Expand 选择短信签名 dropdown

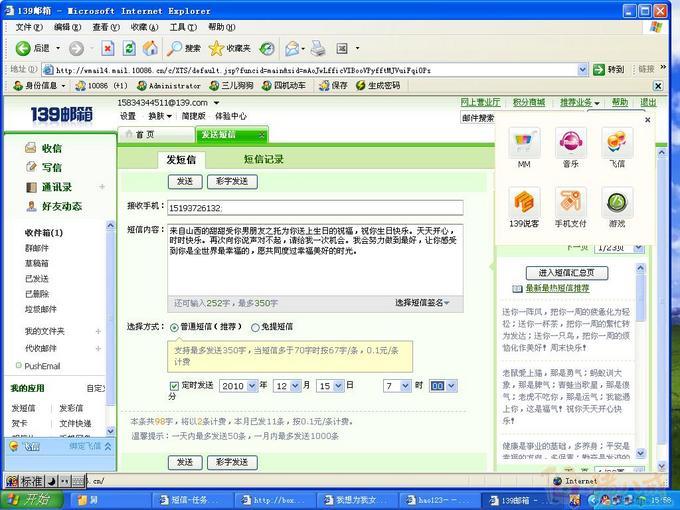click(x=422, y=303)
